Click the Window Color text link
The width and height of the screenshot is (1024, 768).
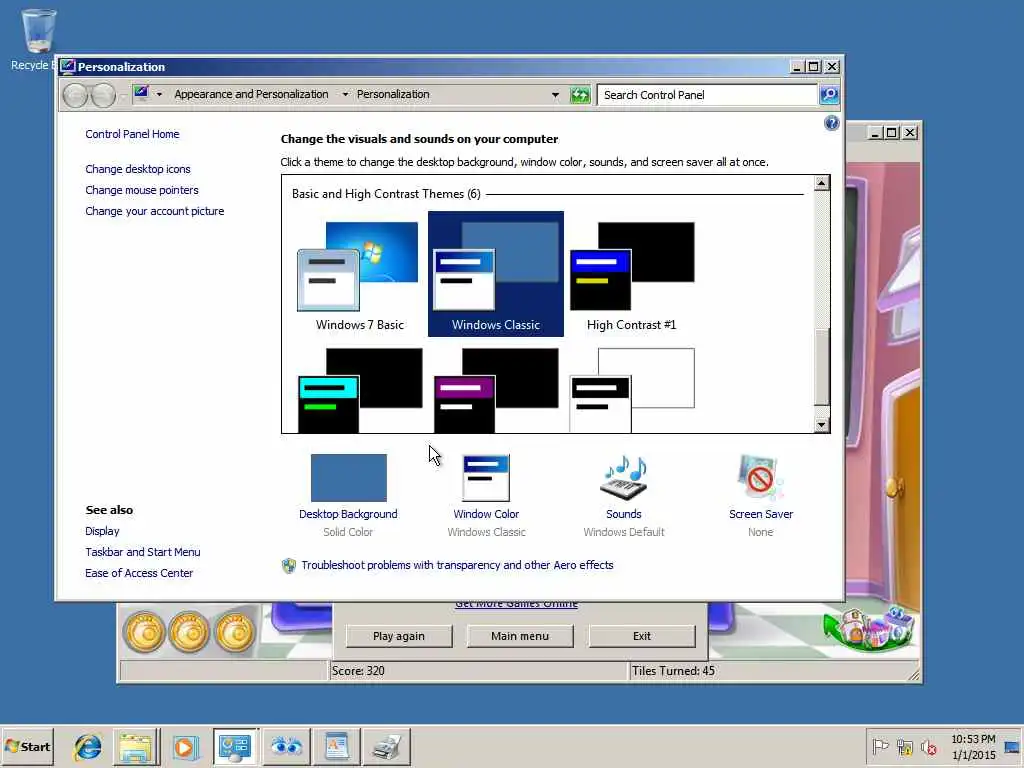point(486,514)
